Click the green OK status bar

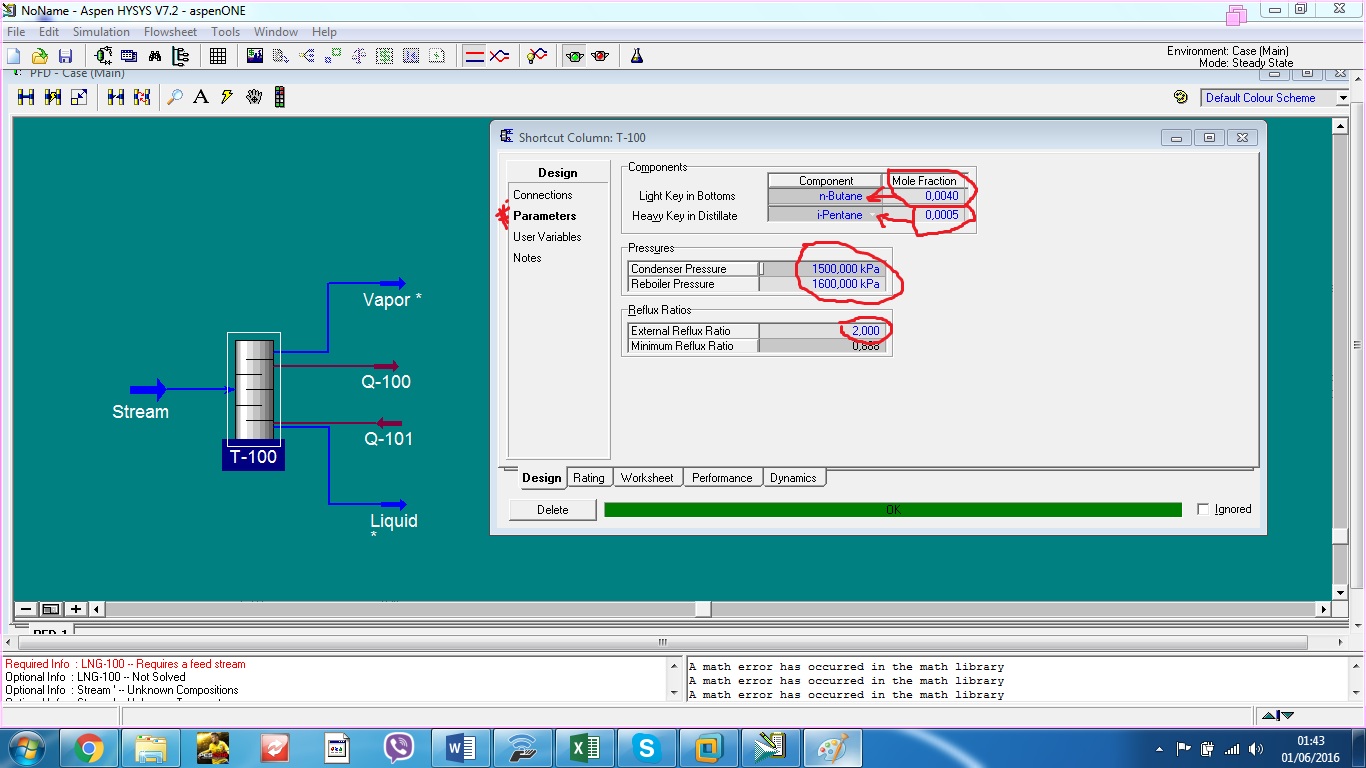click(x=893, y=510)
